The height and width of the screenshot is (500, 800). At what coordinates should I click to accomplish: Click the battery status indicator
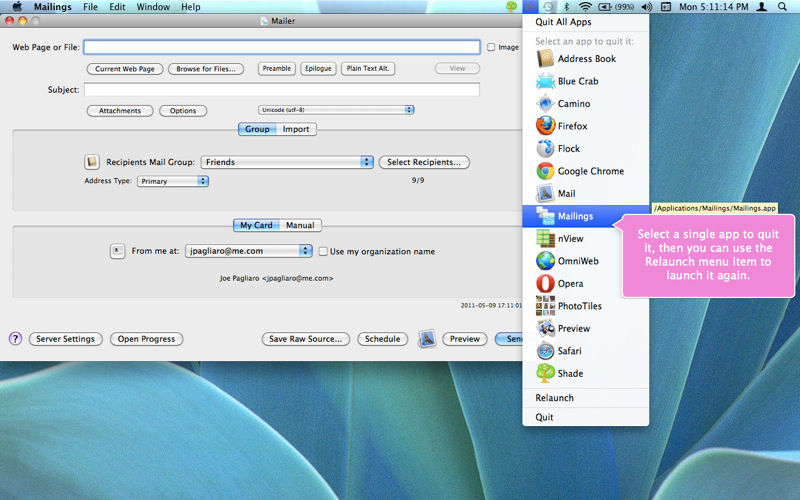(x=616, y=7)
